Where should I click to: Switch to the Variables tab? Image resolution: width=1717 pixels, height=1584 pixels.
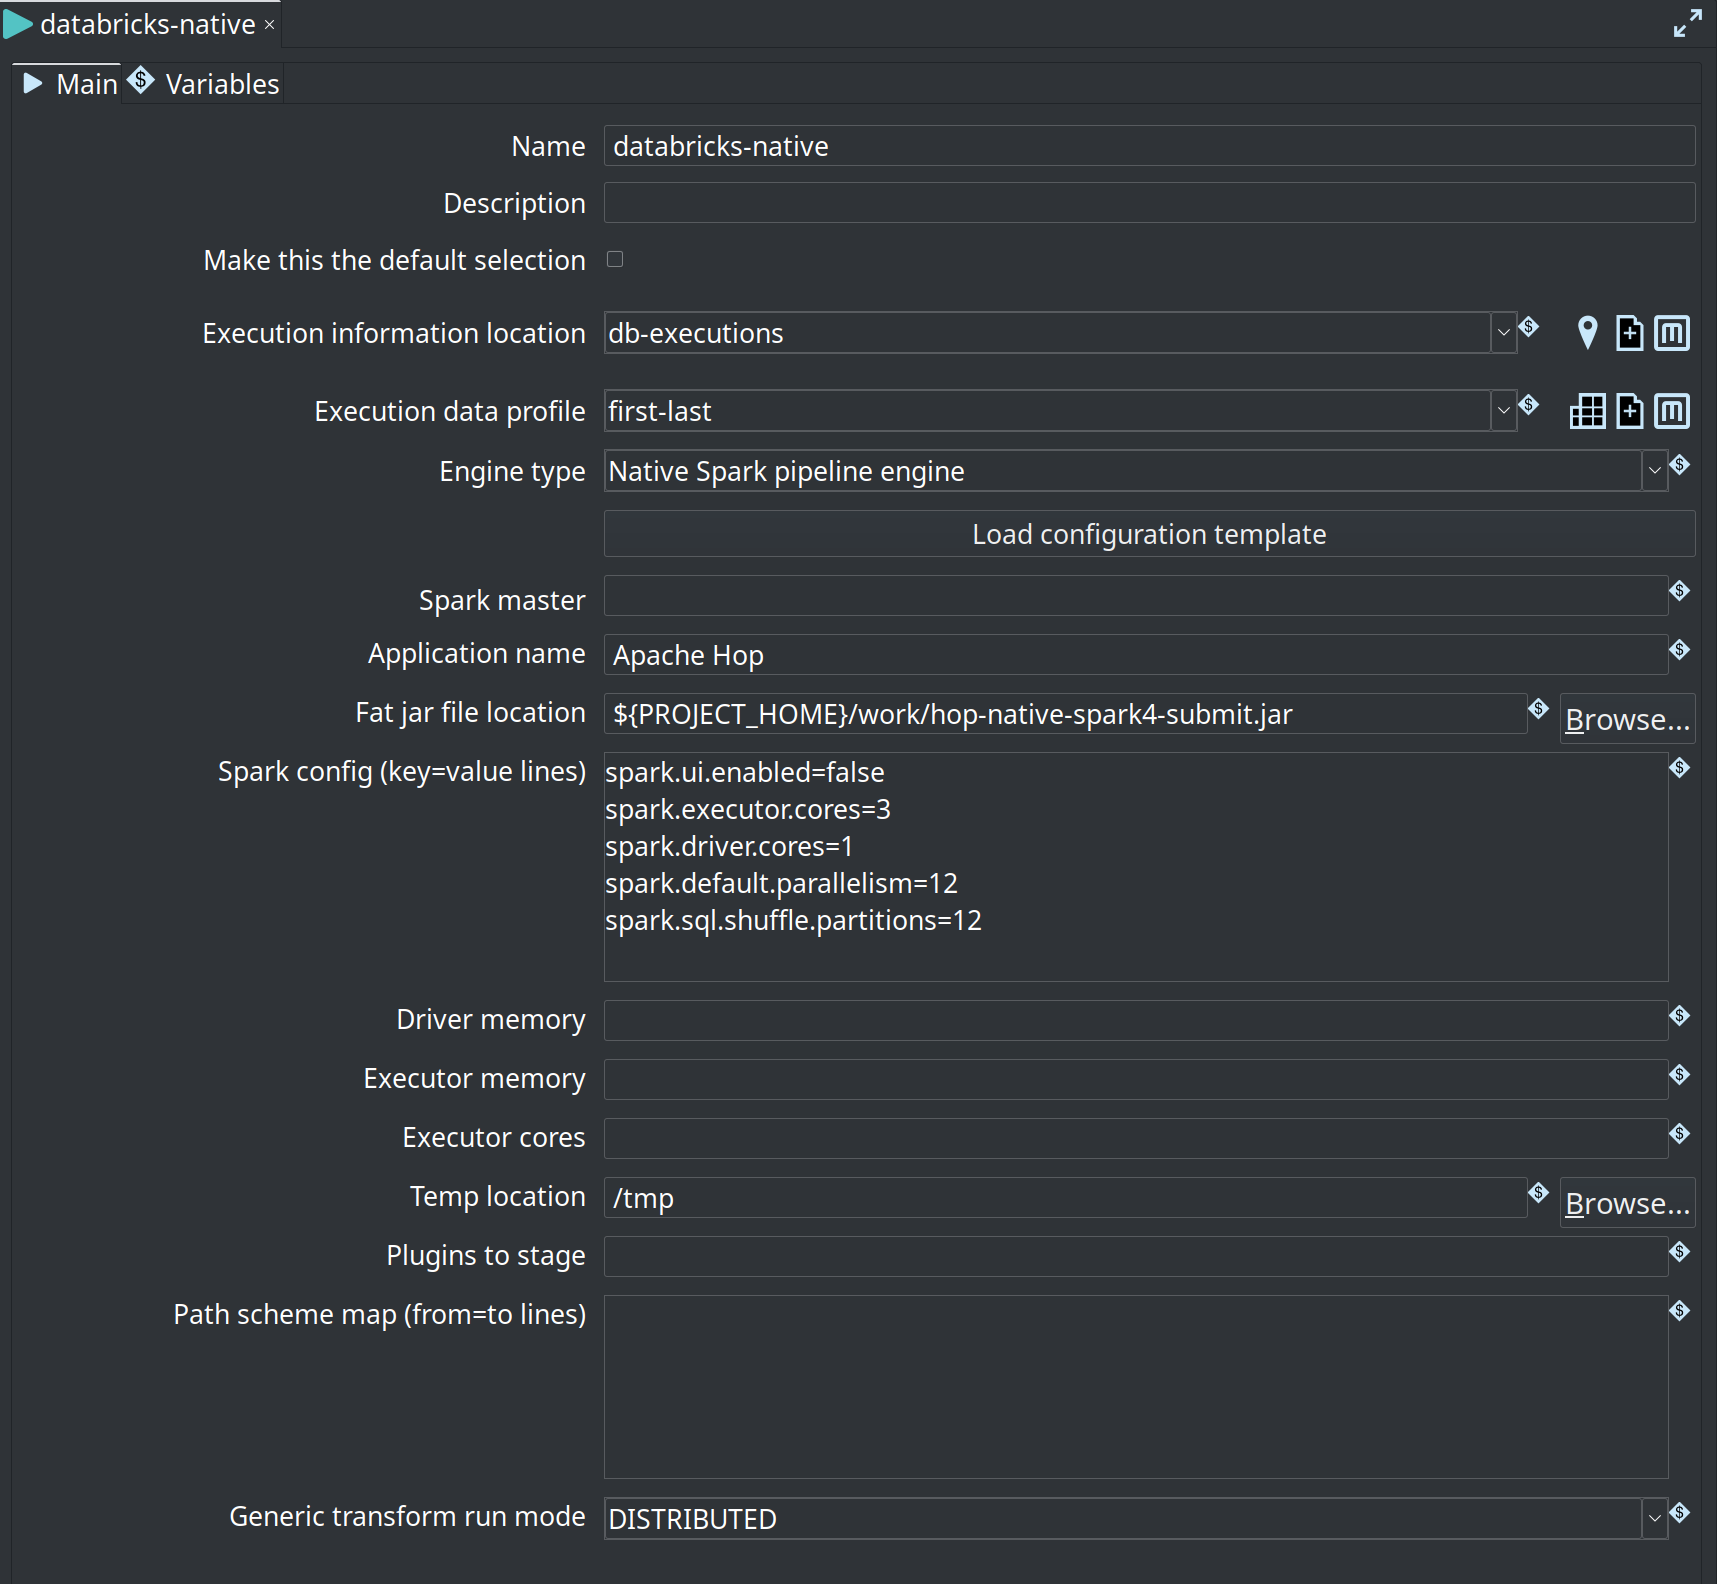204,84
